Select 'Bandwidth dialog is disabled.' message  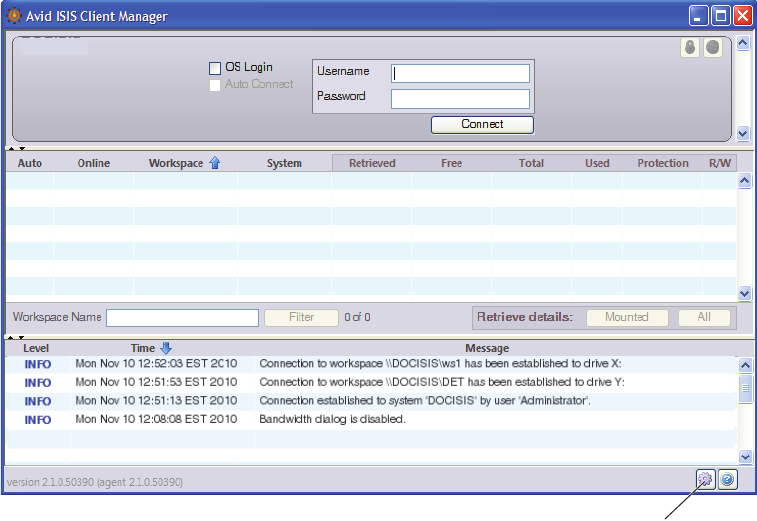click(332, 419)
